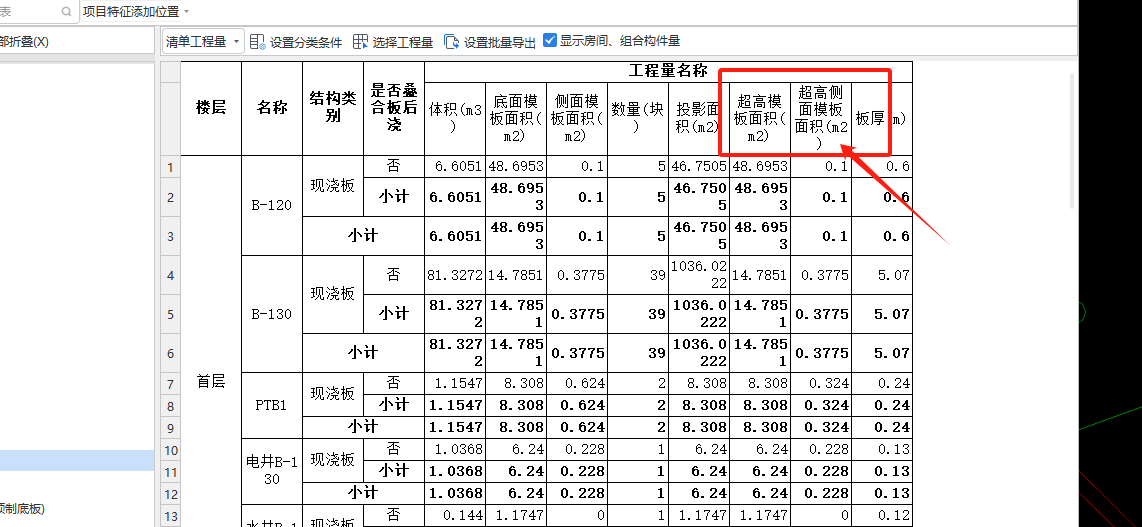Image resolution: width=1142 pixels, height=527 pixels.
Task: Click the 设置批量导出 button label
Action: (500, 42)
